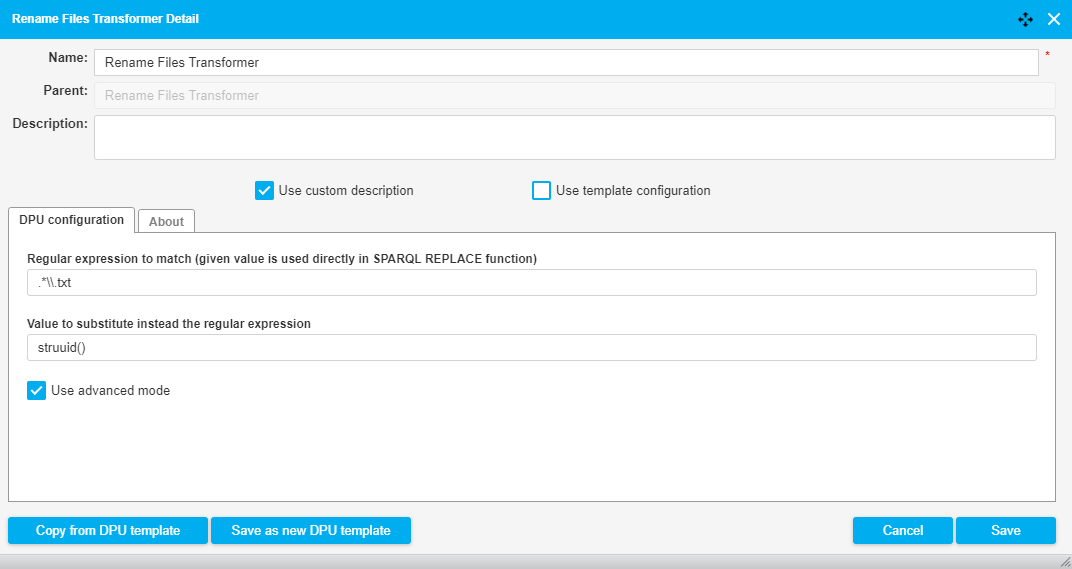Save the transformer configuration

tap(1005, 530)
